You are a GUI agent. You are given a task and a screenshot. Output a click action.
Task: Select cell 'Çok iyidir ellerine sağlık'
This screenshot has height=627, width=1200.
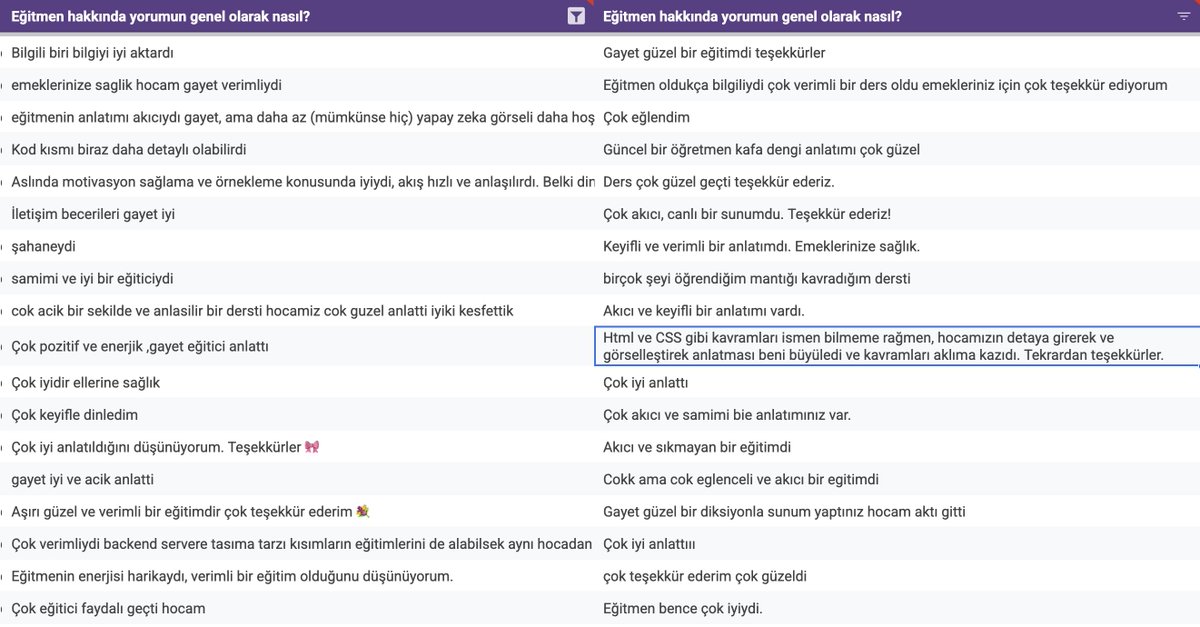click(x=297, y=383)
